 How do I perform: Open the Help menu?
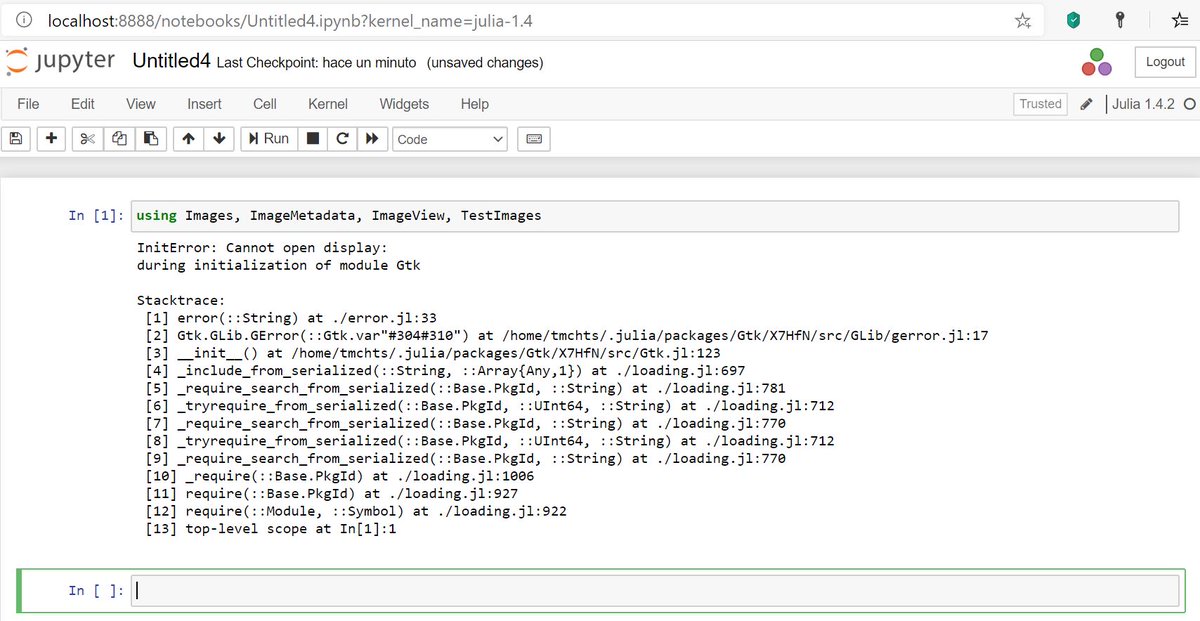(475, 104)
